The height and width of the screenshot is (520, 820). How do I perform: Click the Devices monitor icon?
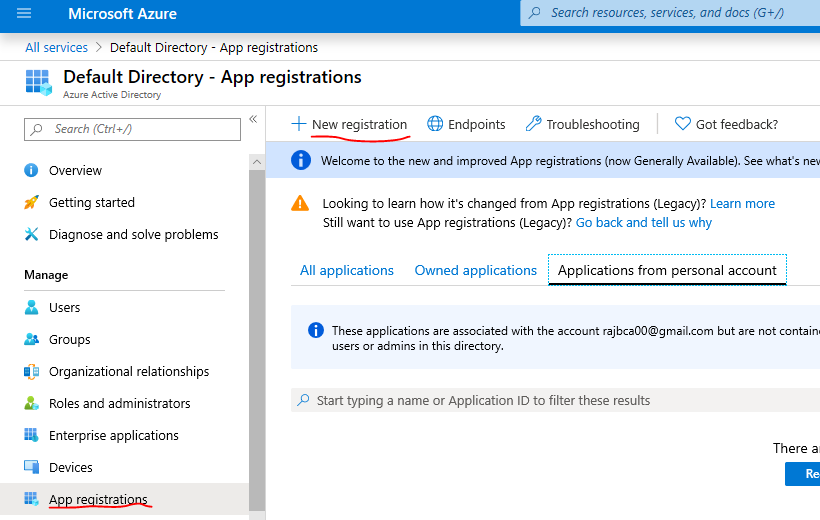point(31,467)
